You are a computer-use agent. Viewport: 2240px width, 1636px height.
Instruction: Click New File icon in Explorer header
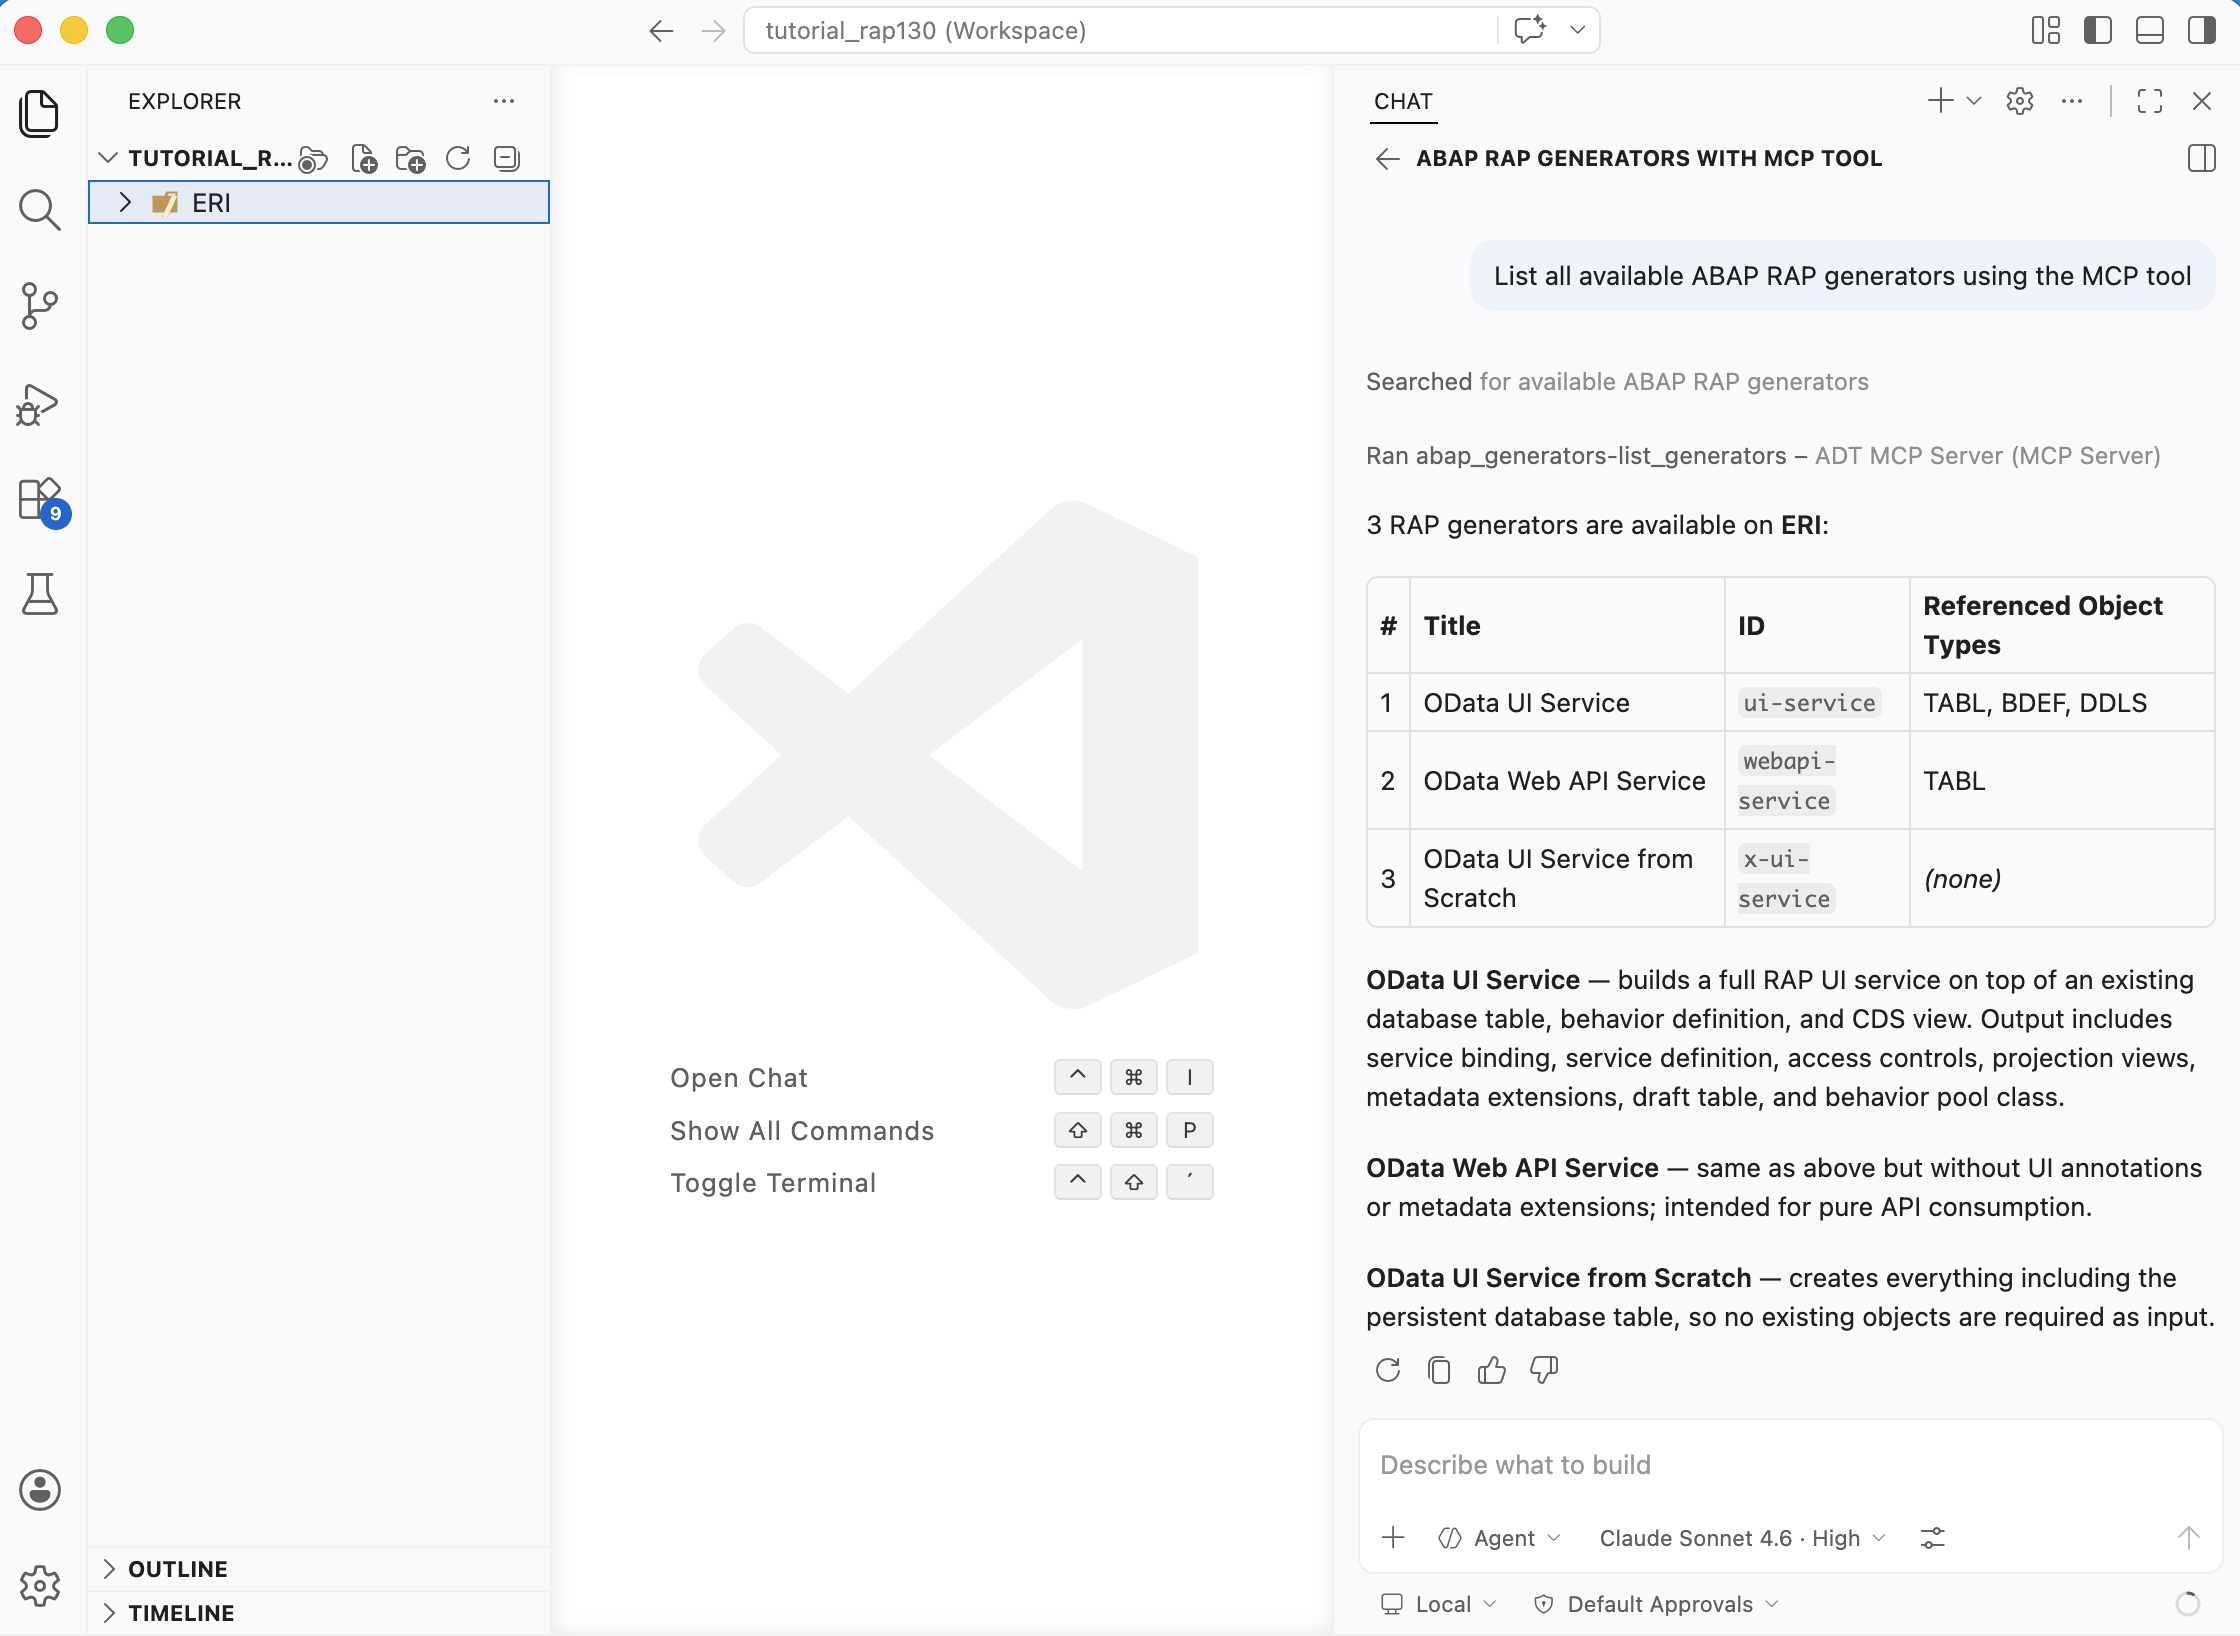point(364,159)
